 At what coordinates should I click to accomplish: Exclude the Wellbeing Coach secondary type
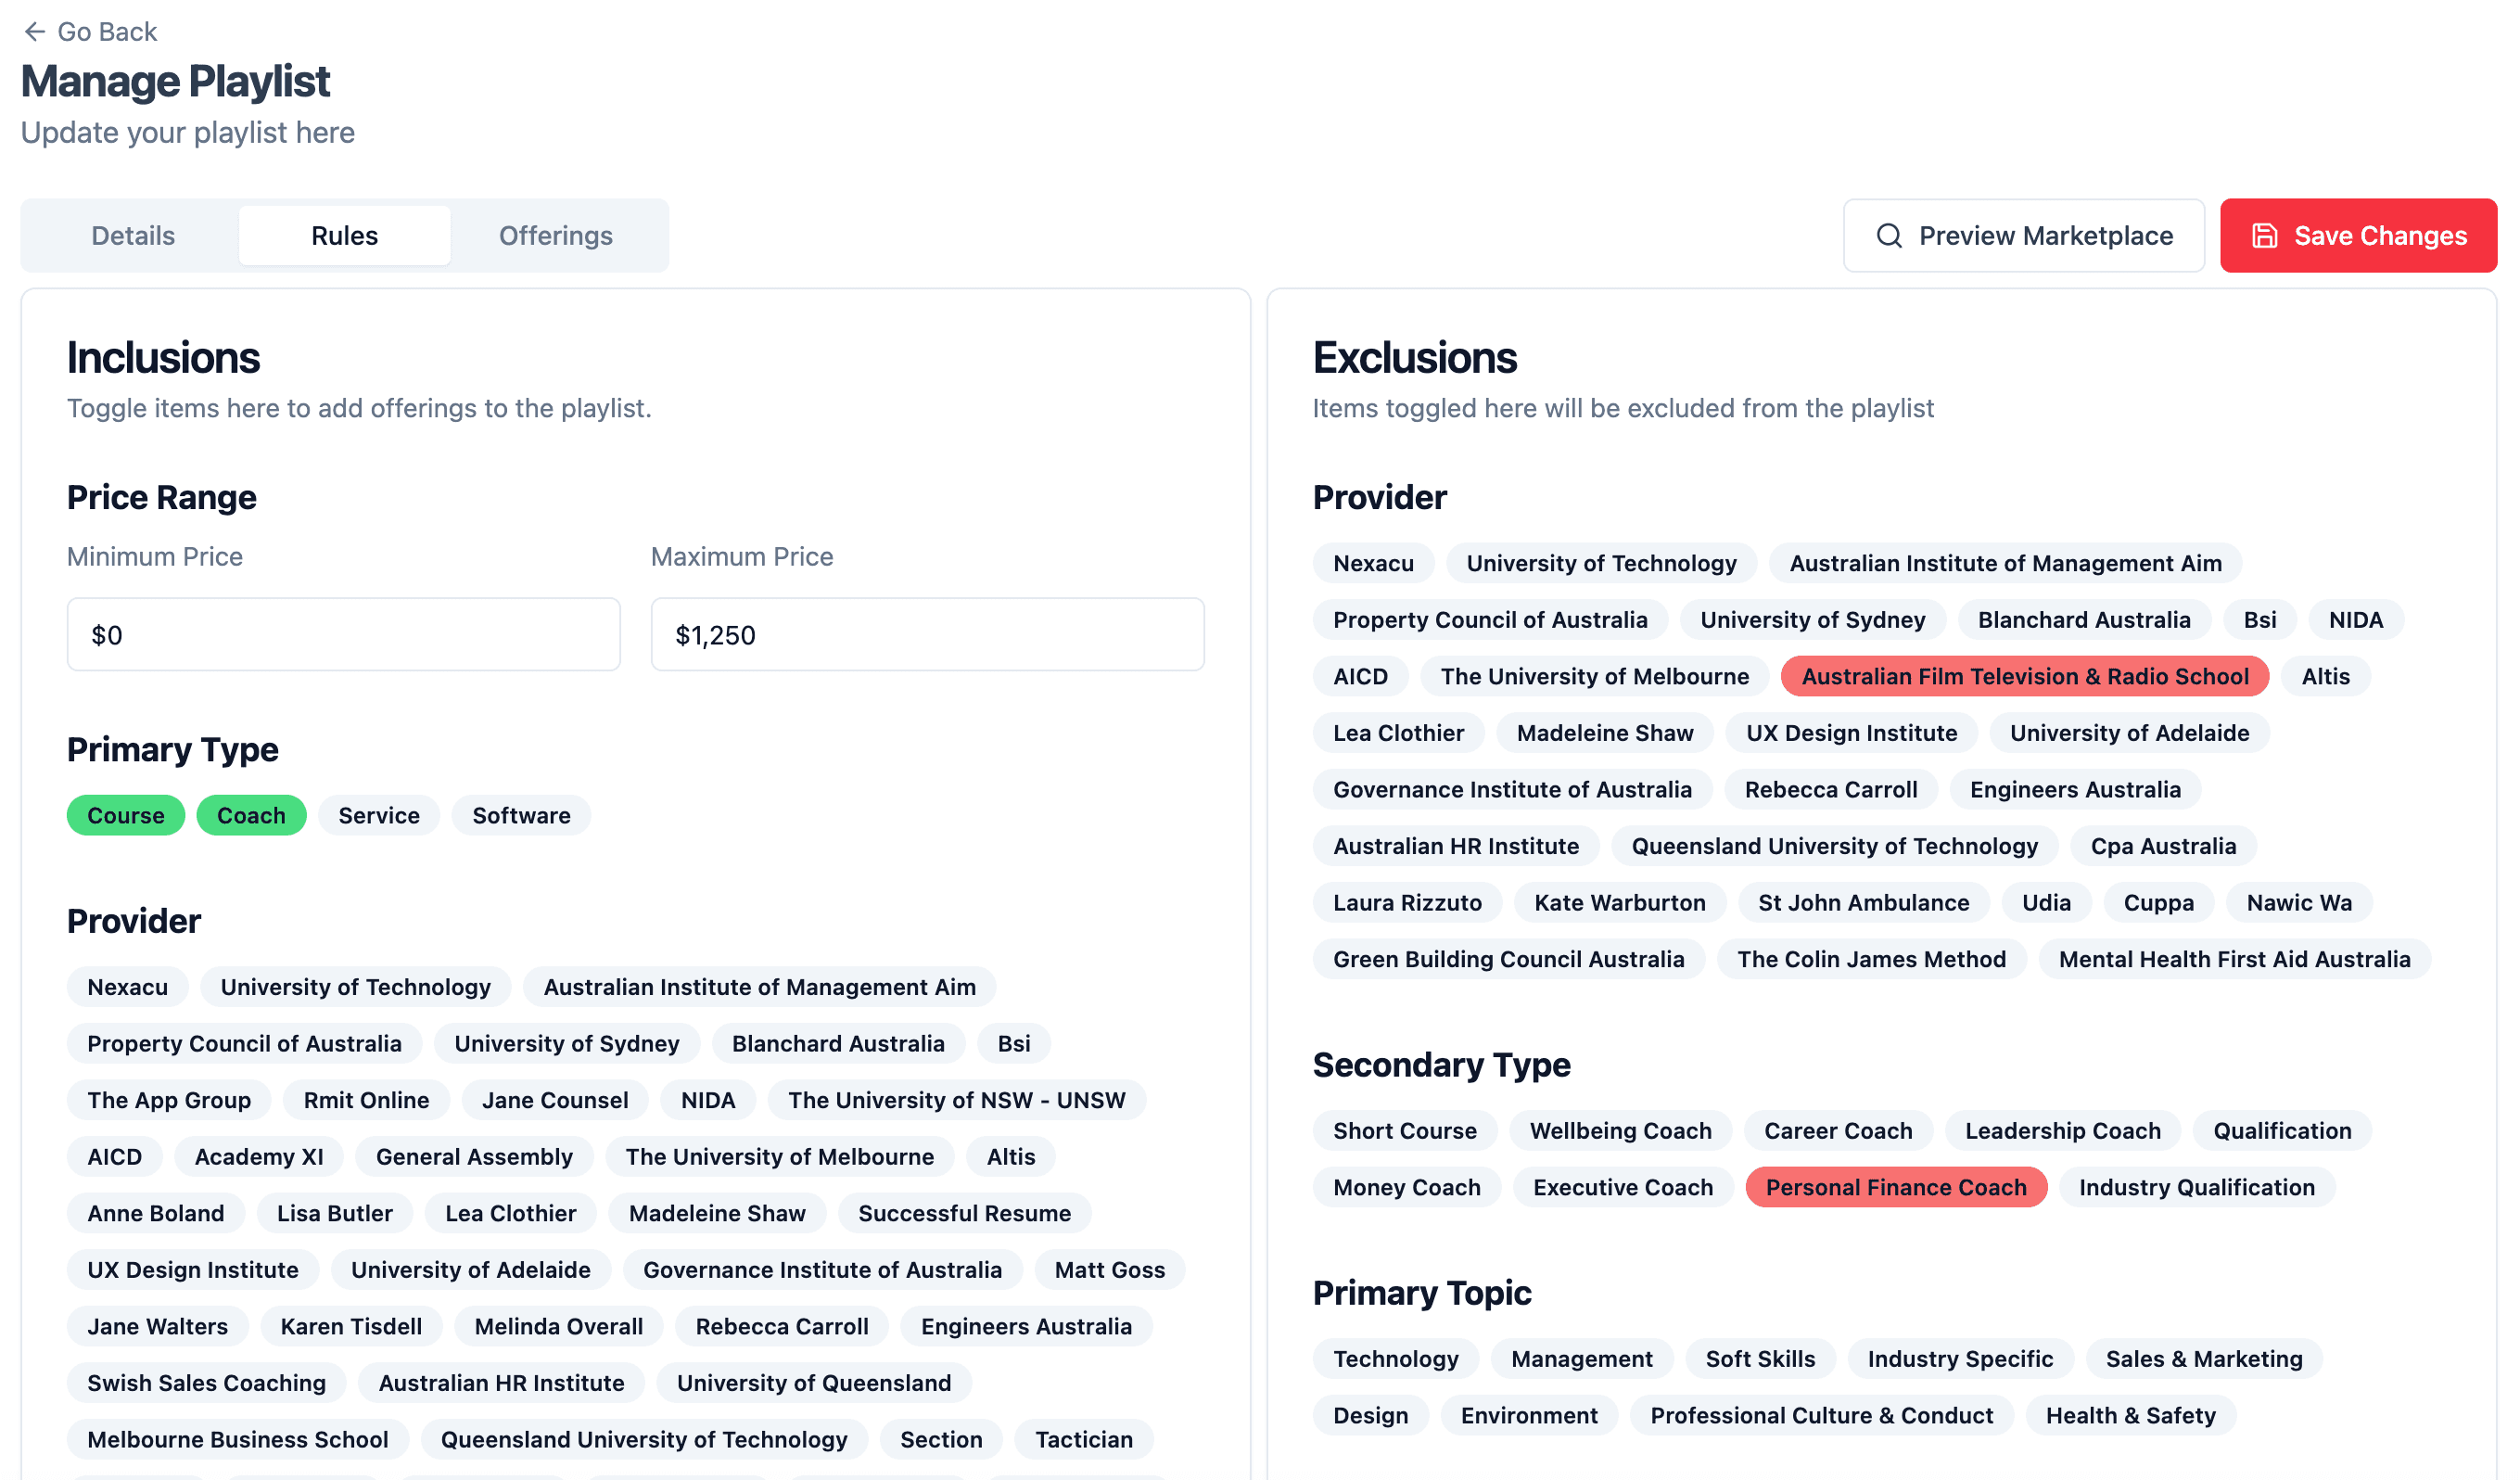1620,1131
